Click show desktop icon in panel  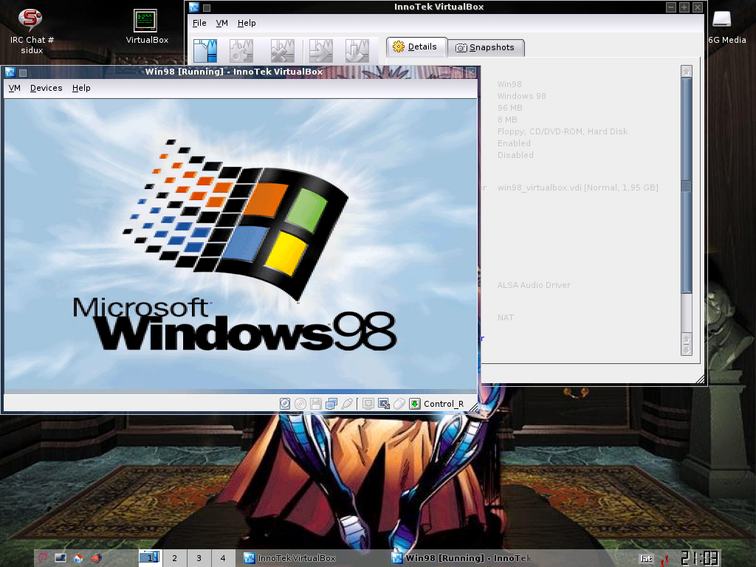60,558
